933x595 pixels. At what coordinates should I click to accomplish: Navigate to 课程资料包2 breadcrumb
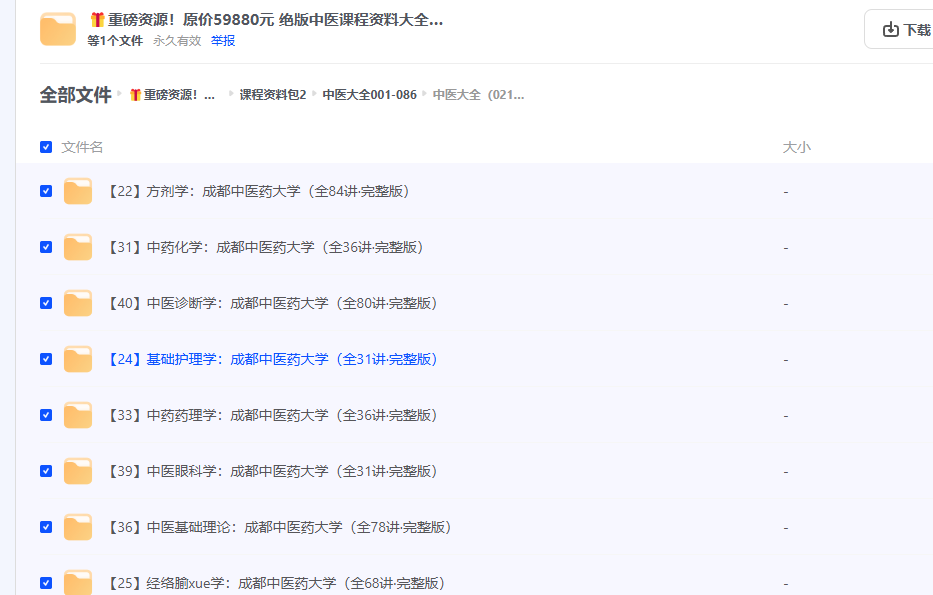[x=273, y=95]
